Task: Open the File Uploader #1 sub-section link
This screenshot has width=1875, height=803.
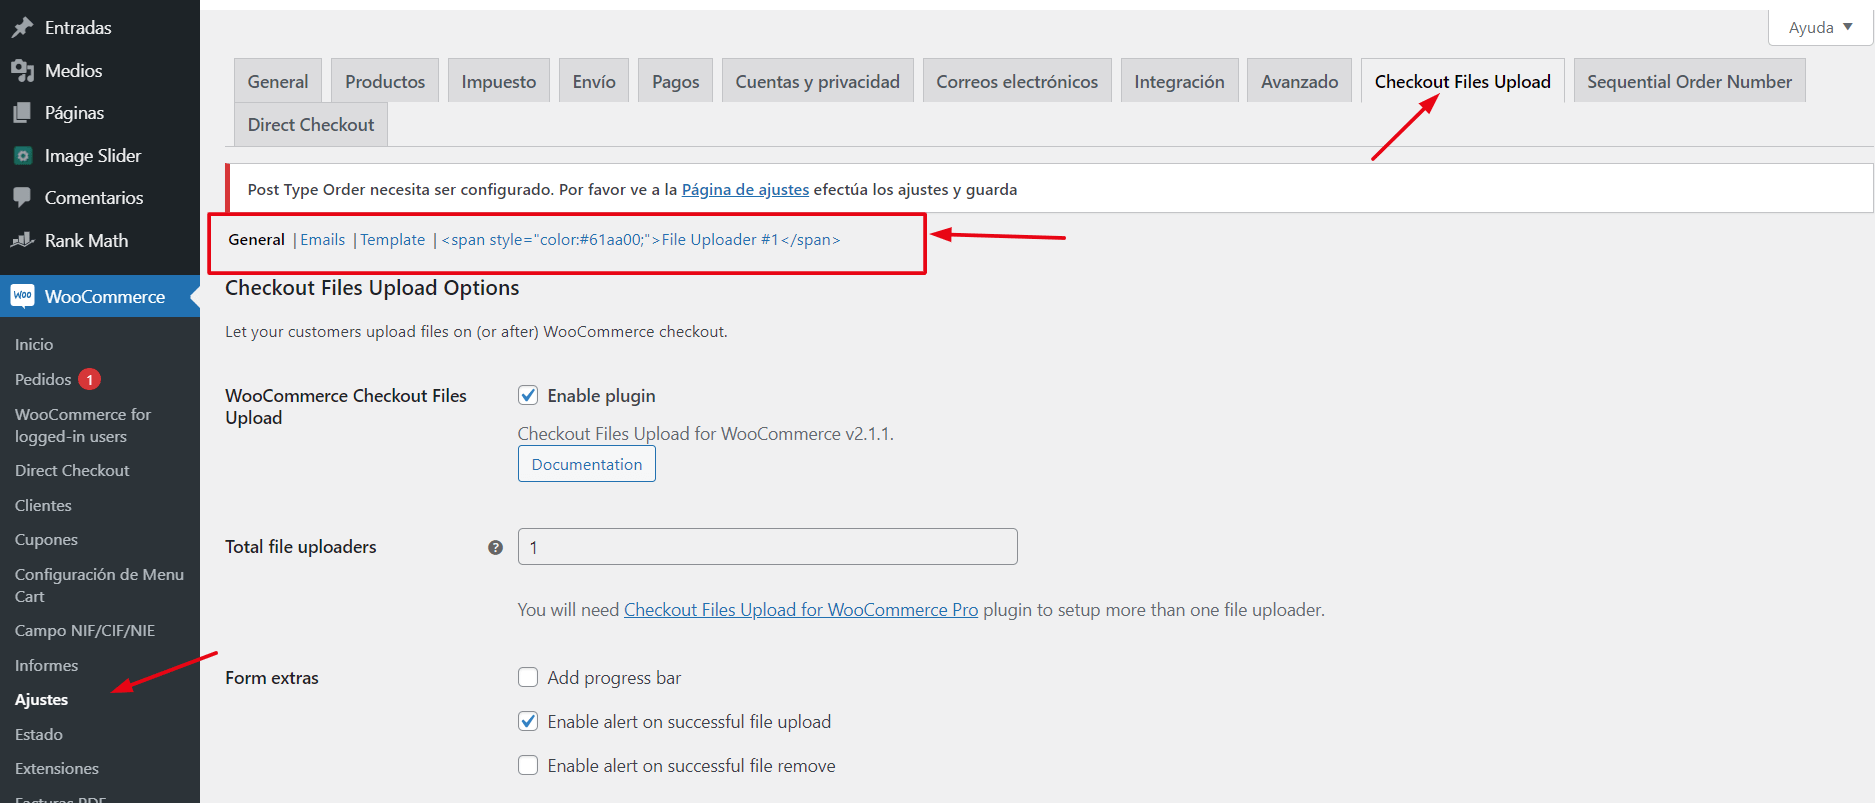Action: (641, 239)
